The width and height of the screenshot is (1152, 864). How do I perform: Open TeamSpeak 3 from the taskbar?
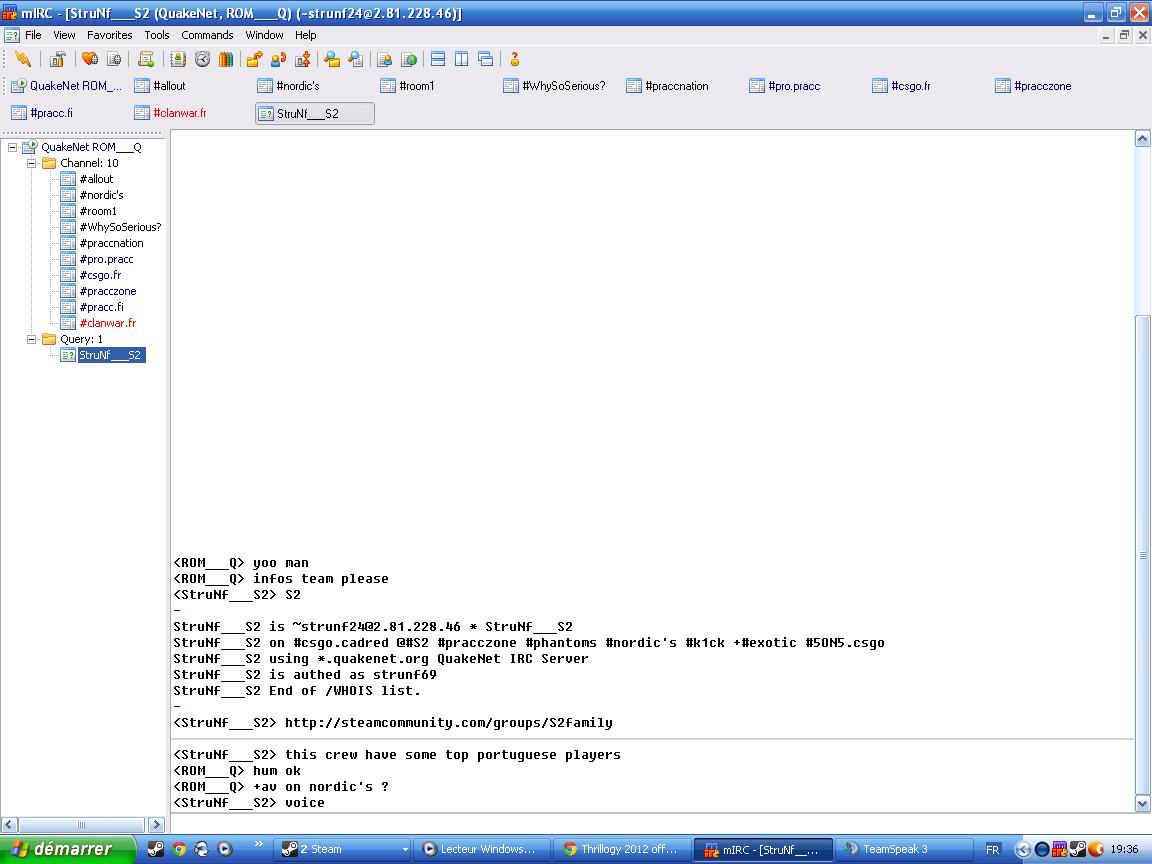coord(895,849)
